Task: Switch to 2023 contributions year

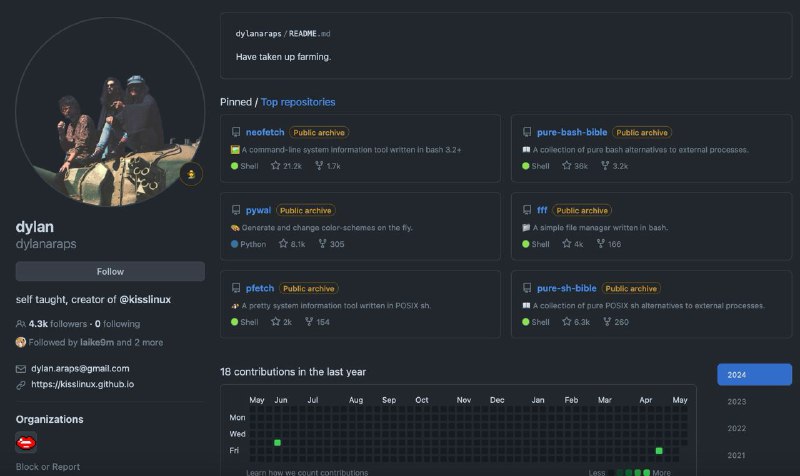Action: 737,402
